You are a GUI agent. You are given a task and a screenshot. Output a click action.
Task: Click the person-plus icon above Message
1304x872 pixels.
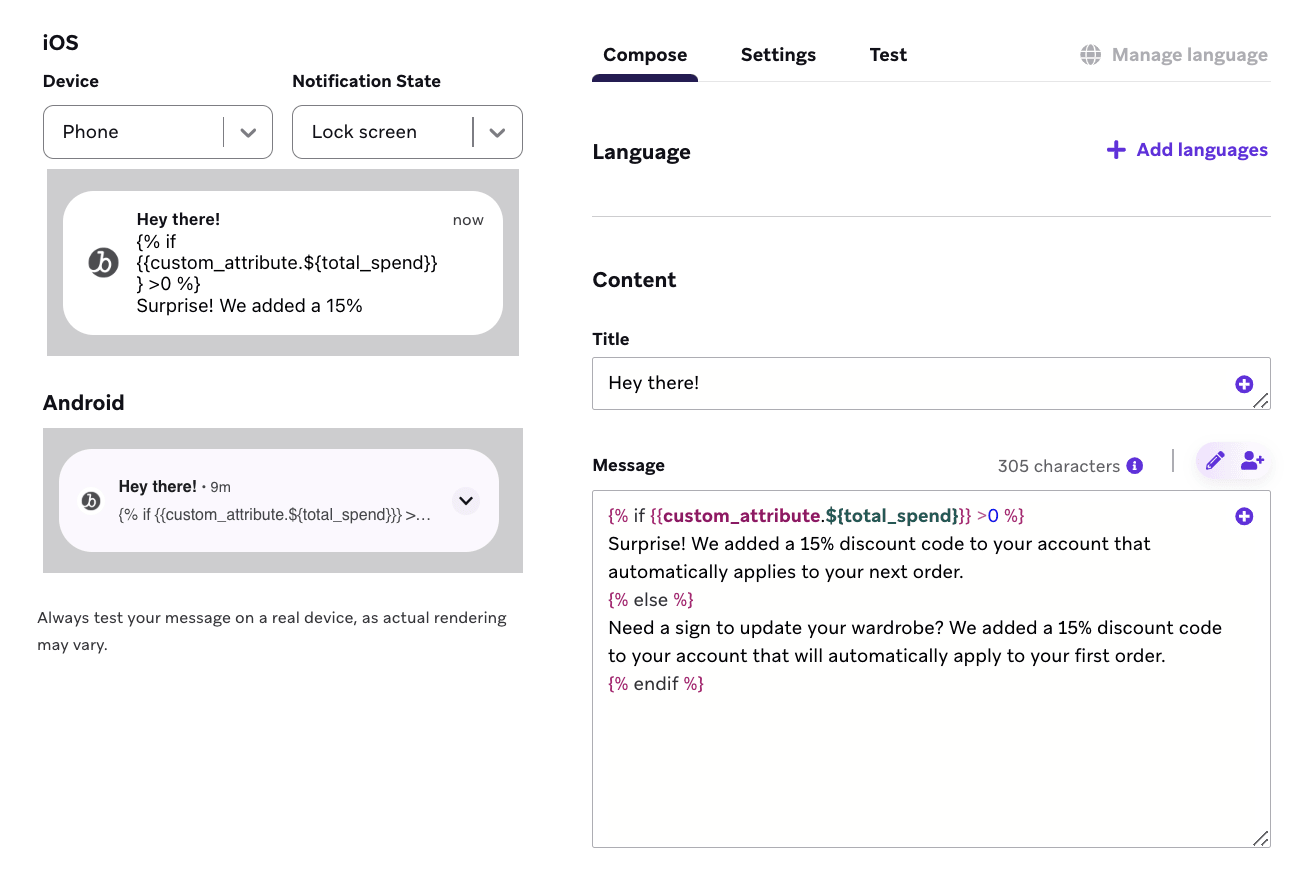(x=1252, y=461)
